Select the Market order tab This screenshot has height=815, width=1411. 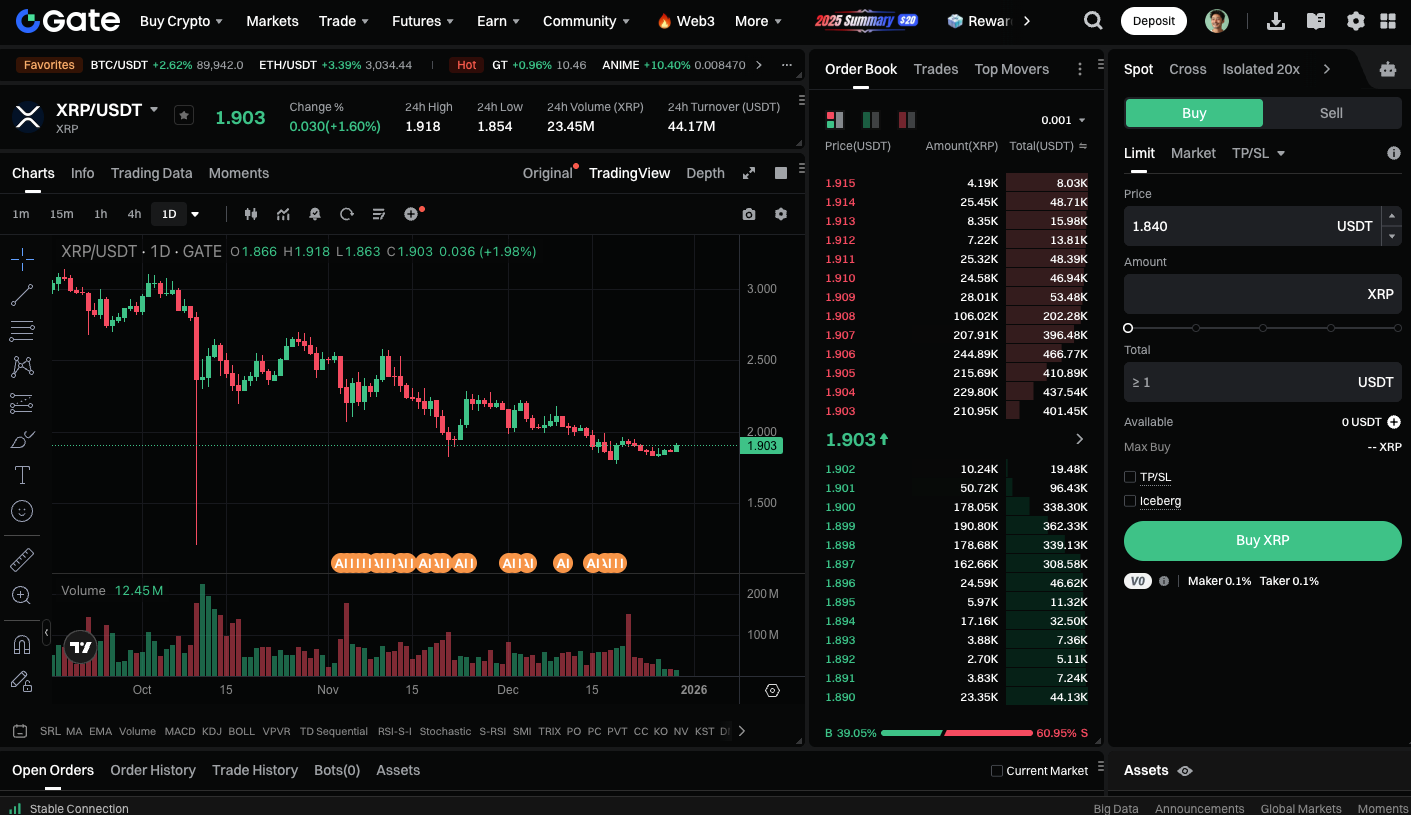click(1193, 153)
